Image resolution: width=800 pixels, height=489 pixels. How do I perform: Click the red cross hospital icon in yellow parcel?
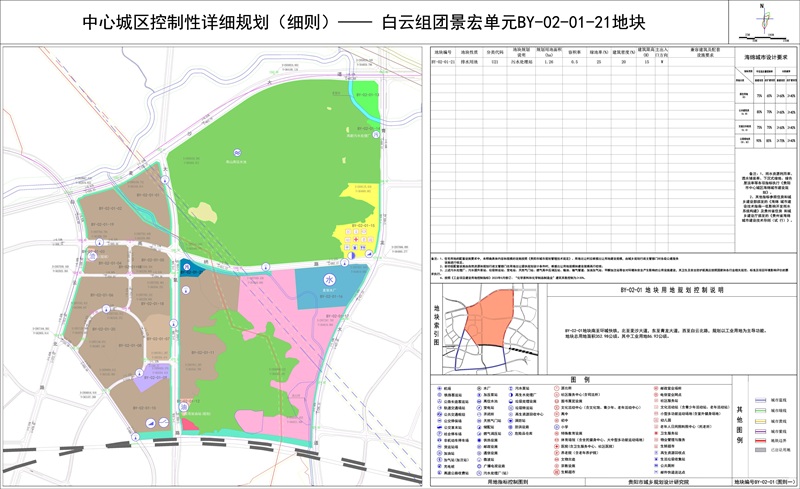pos(356,239)
